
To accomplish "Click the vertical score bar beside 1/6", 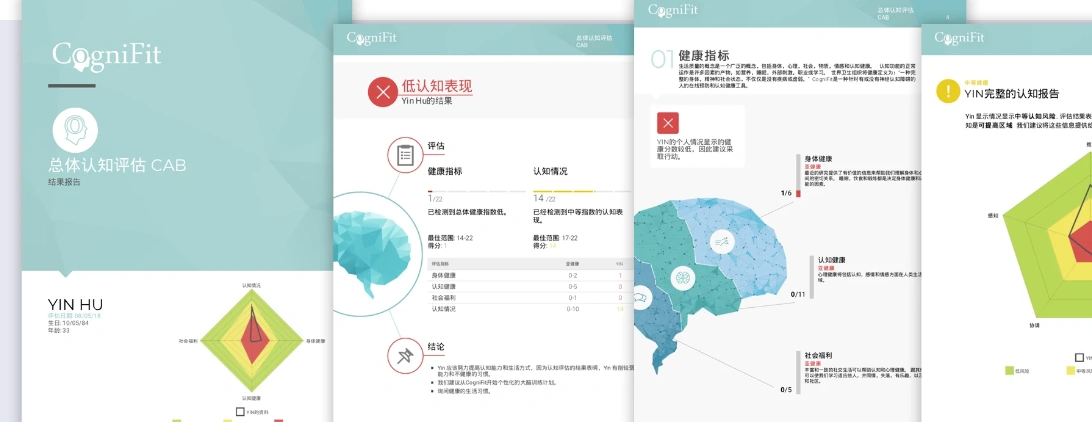I will 798,176.
